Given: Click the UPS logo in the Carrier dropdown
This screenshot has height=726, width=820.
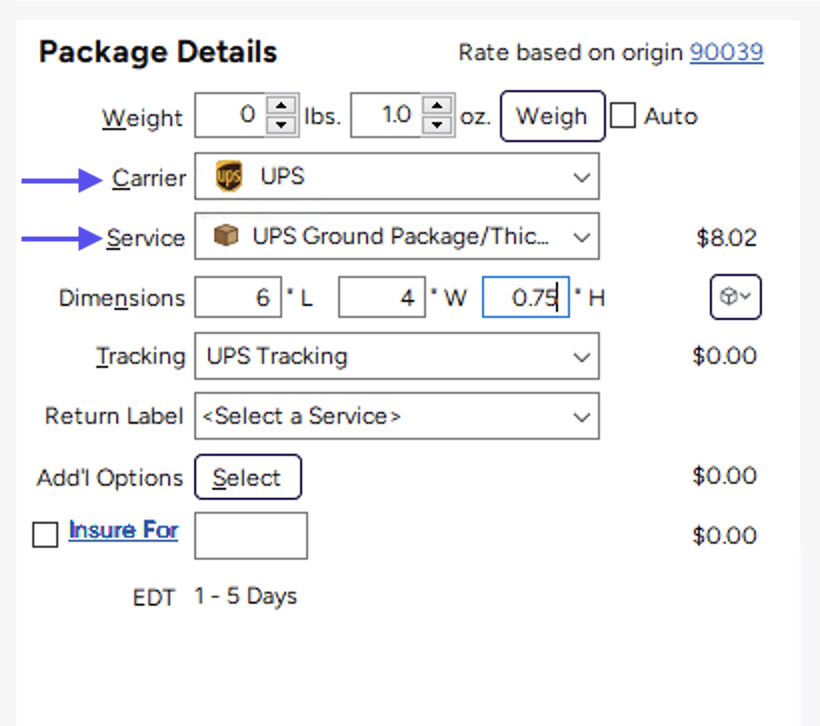Looking at the screenshot, I should tap(228, 176).
